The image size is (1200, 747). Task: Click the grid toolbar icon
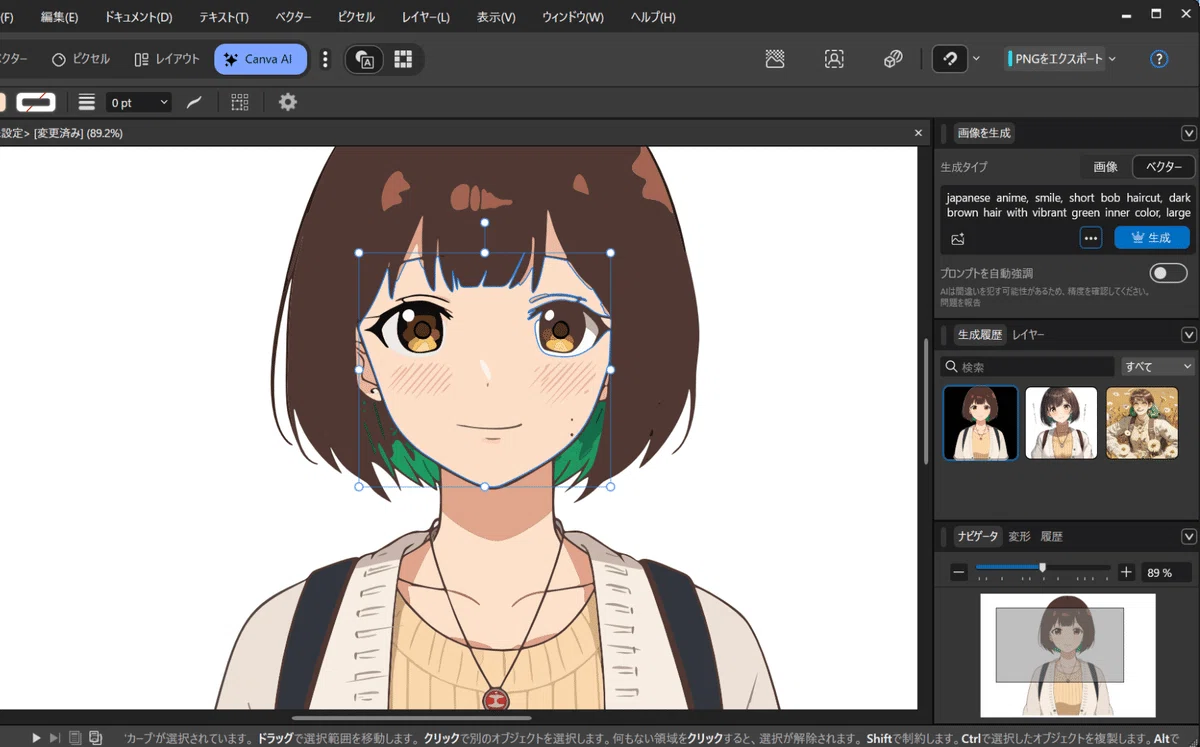click(x=403, y=60)
